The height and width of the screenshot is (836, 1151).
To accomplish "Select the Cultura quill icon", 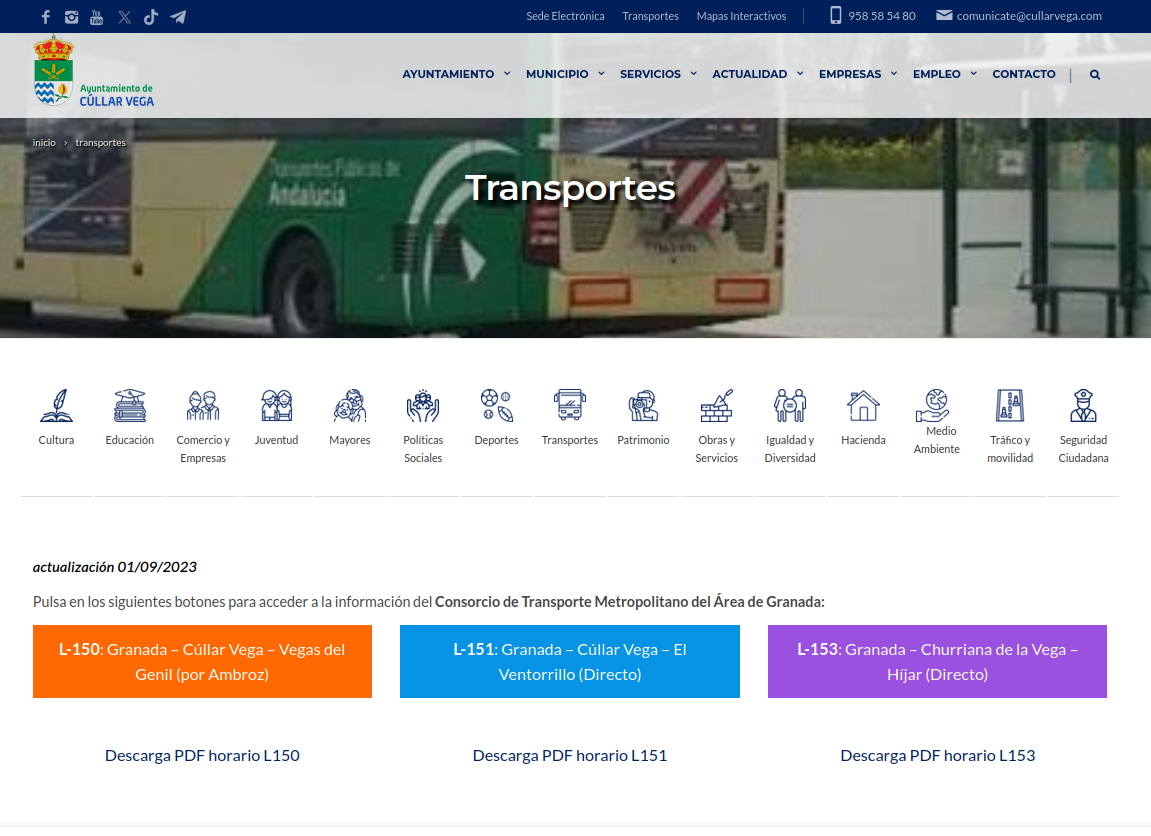I will 57,407.
